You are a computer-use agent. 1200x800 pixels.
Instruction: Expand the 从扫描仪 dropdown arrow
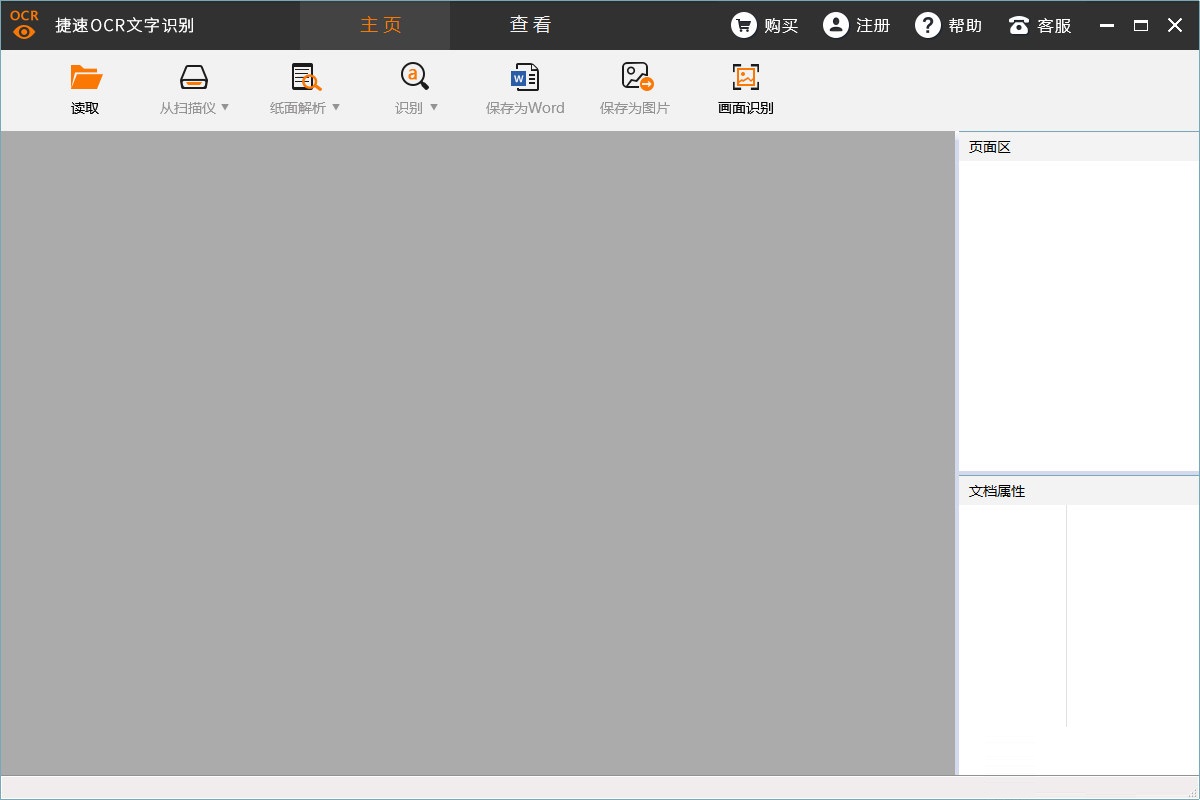(x=225, y=107)
